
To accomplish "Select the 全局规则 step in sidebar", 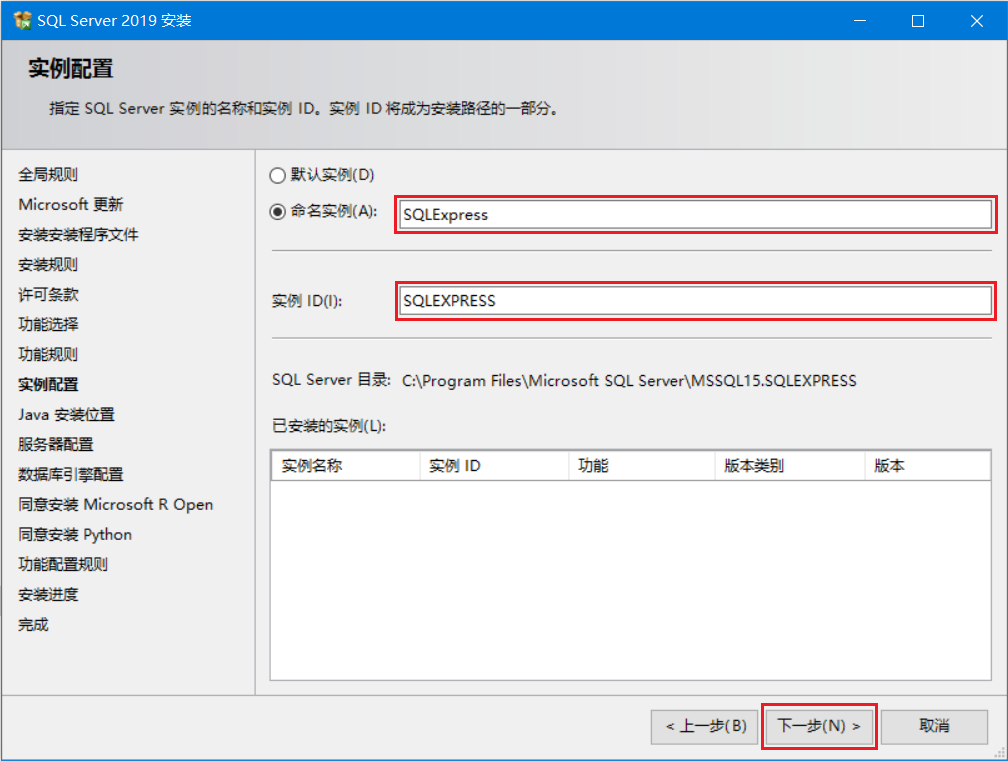I will (x=48, y=175).
